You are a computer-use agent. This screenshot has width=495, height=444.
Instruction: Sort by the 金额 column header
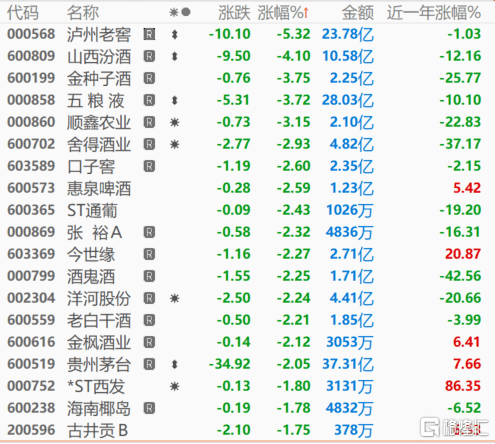click(358, 13)
